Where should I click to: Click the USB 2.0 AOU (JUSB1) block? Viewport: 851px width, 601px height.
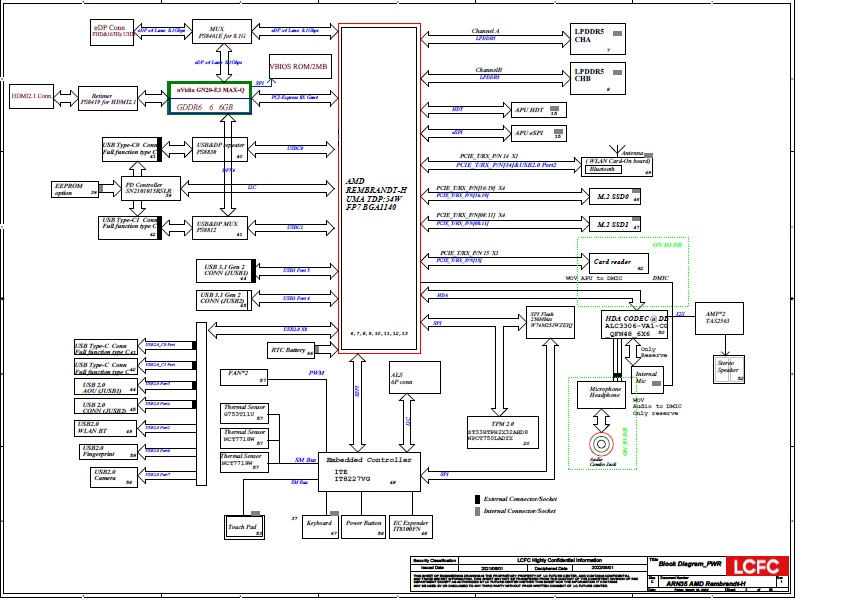tap(105, 387)
